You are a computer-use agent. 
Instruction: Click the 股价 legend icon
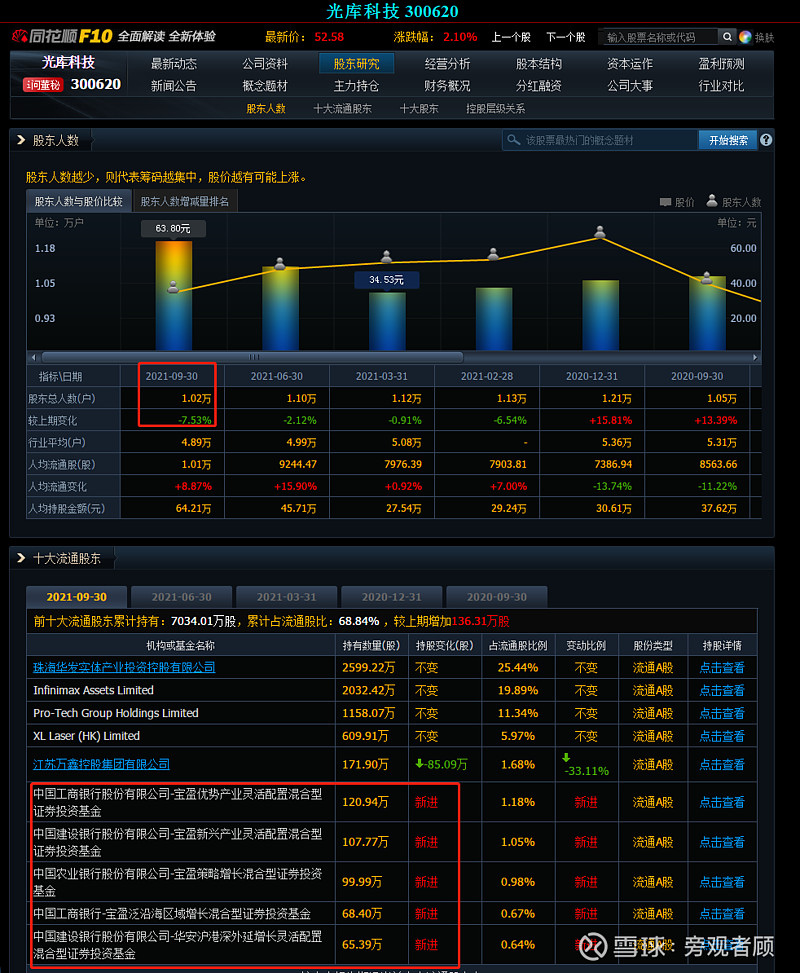665,202
